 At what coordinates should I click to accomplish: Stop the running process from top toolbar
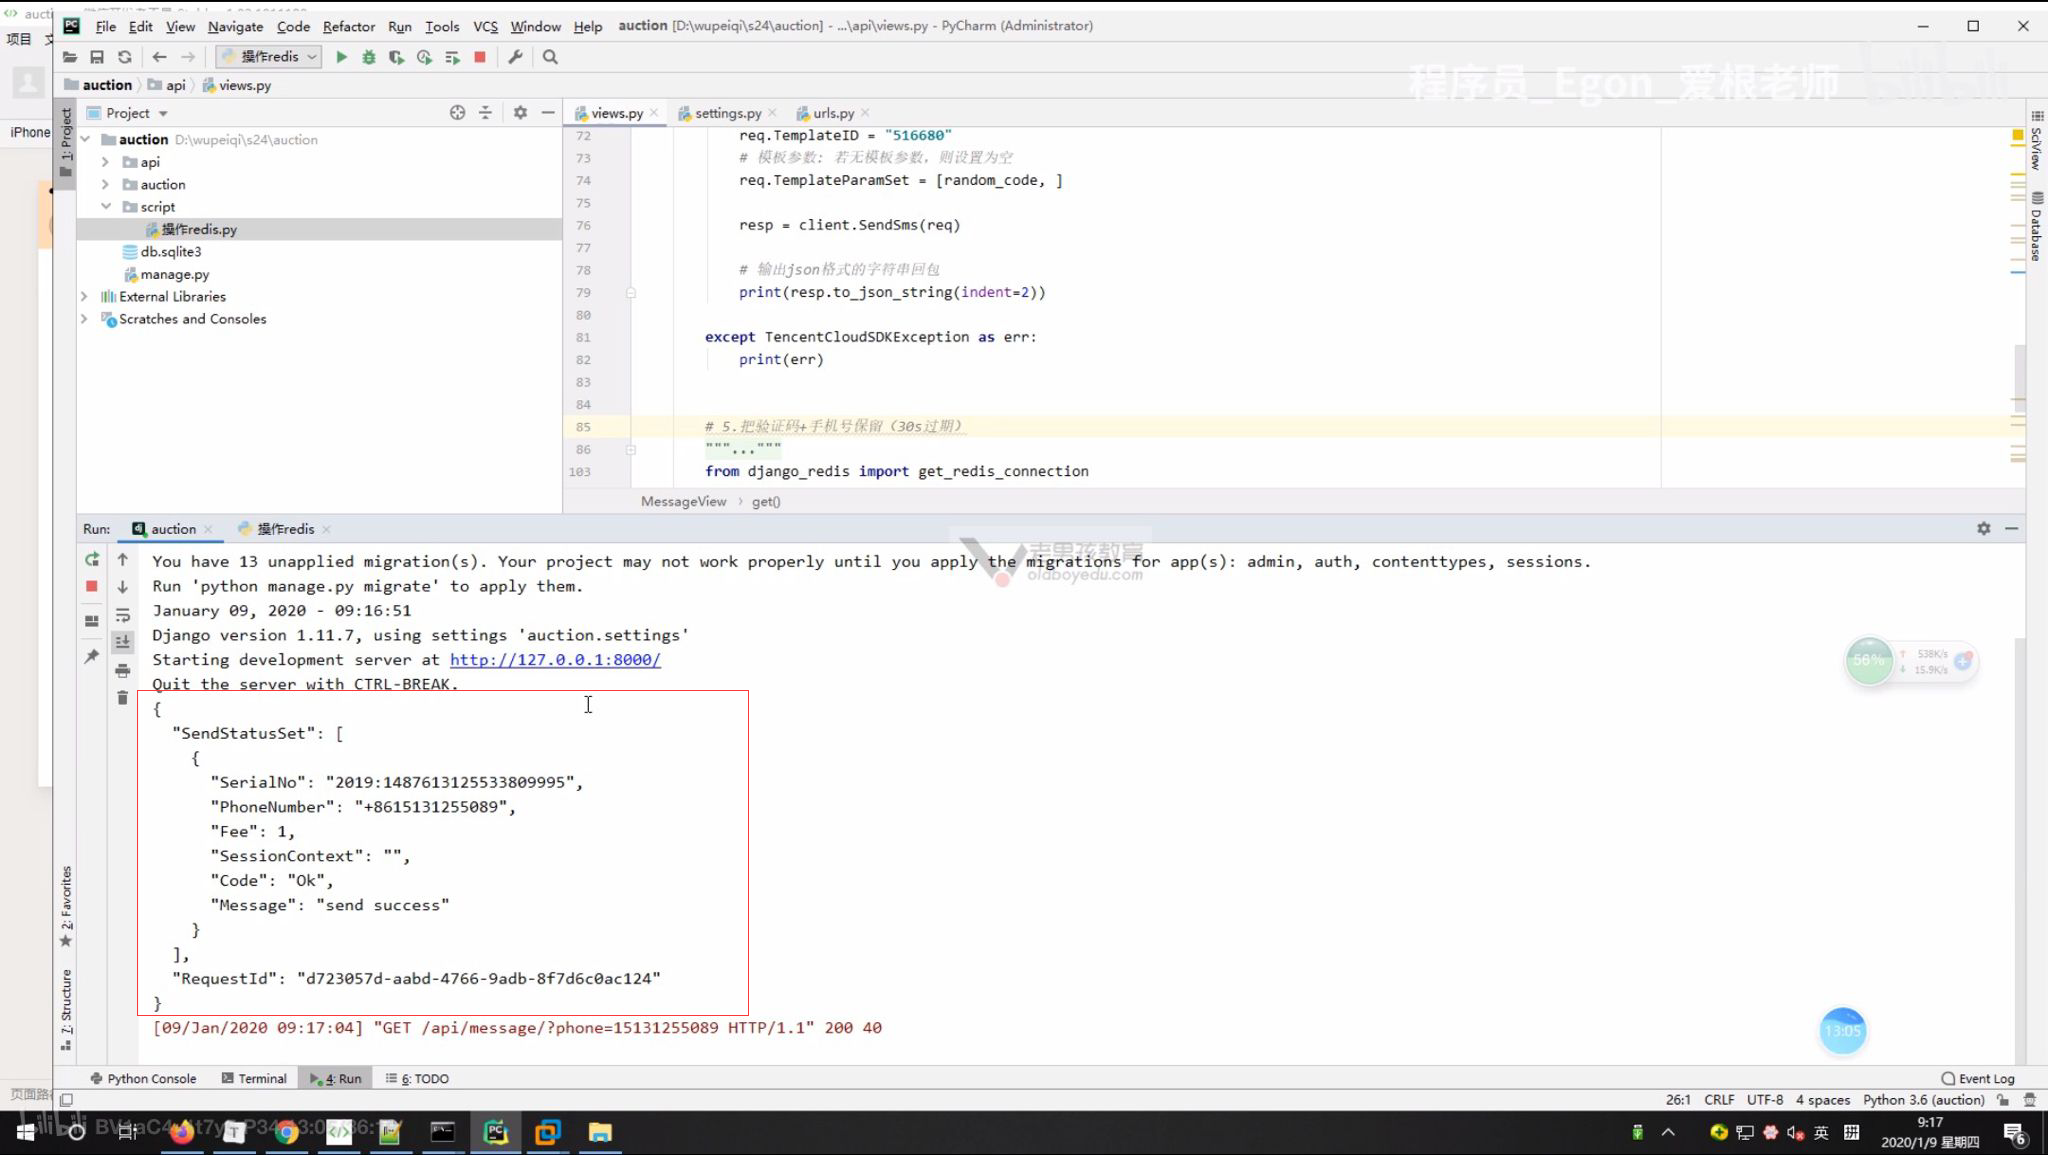(480, 57)
